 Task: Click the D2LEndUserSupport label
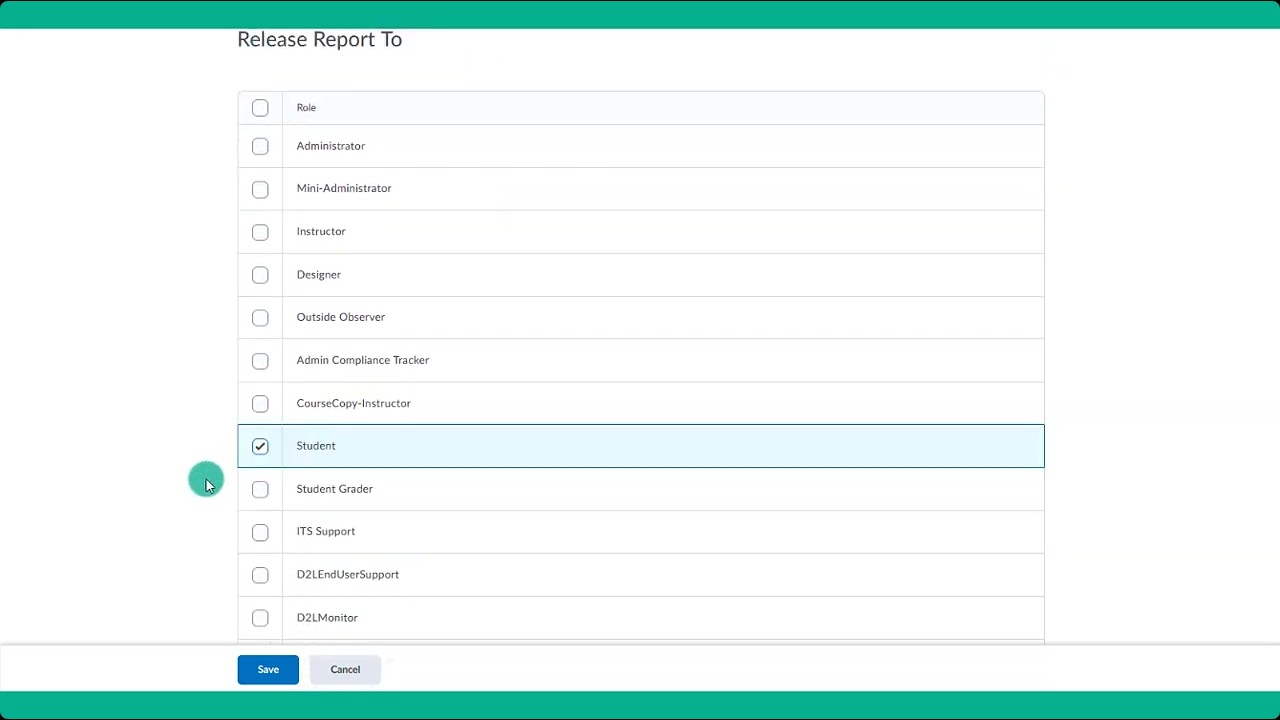coord(347,574)
